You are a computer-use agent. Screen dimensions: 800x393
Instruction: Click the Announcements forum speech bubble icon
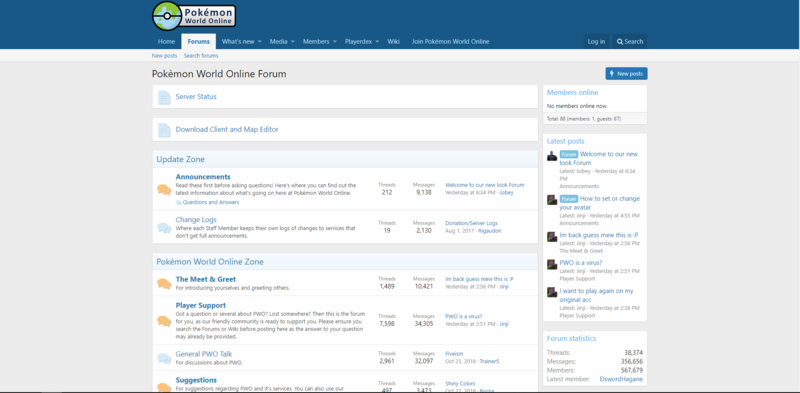coord(164,190)
